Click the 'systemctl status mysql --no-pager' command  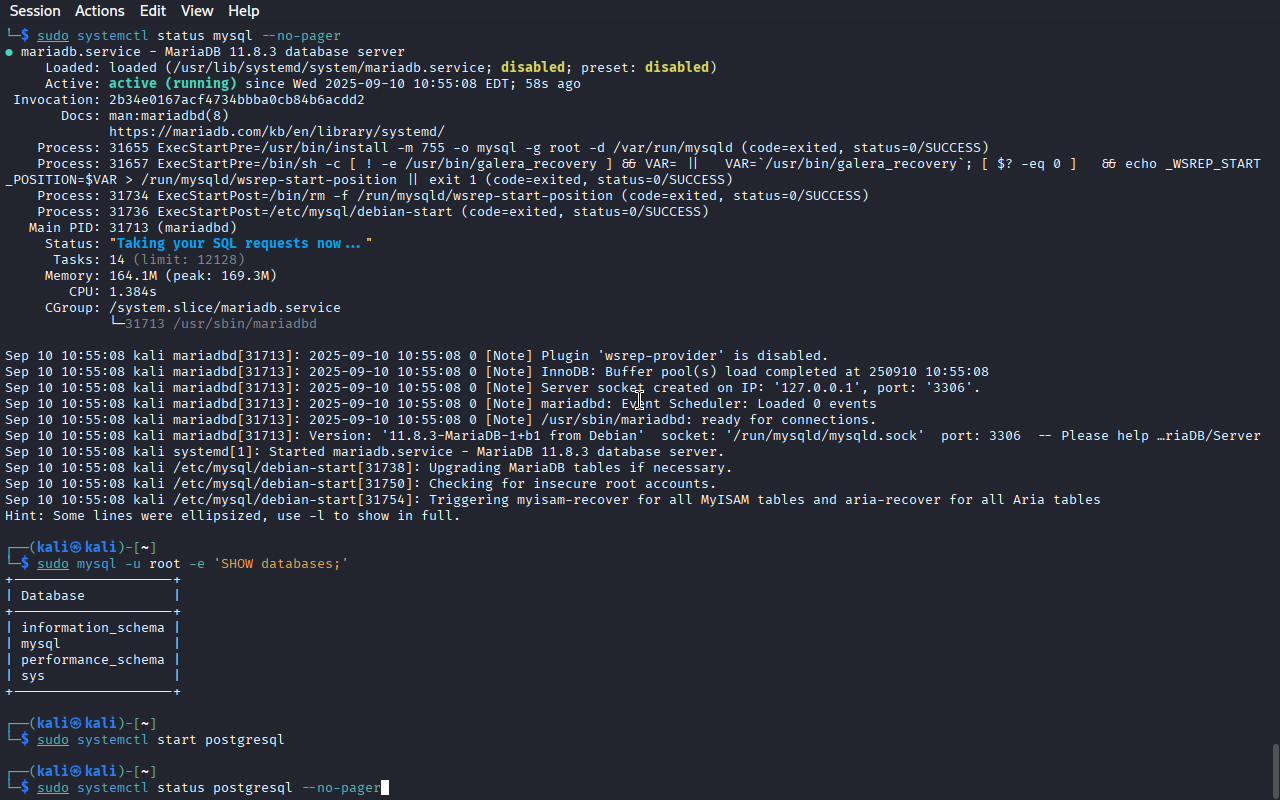point(189,36)
